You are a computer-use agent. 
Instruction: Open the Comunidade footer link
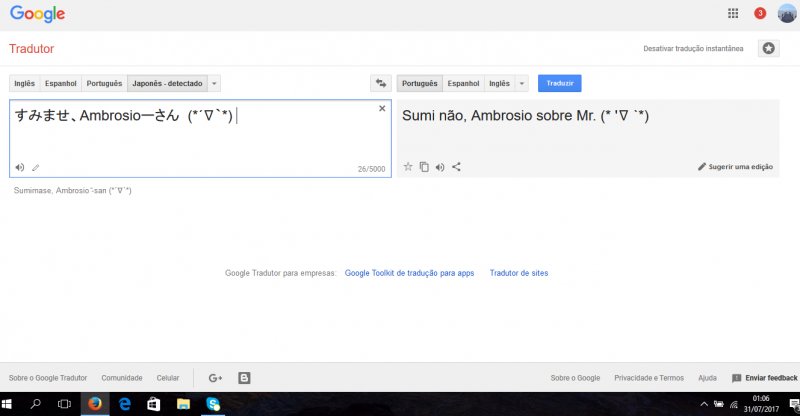(x=122, y=378)
